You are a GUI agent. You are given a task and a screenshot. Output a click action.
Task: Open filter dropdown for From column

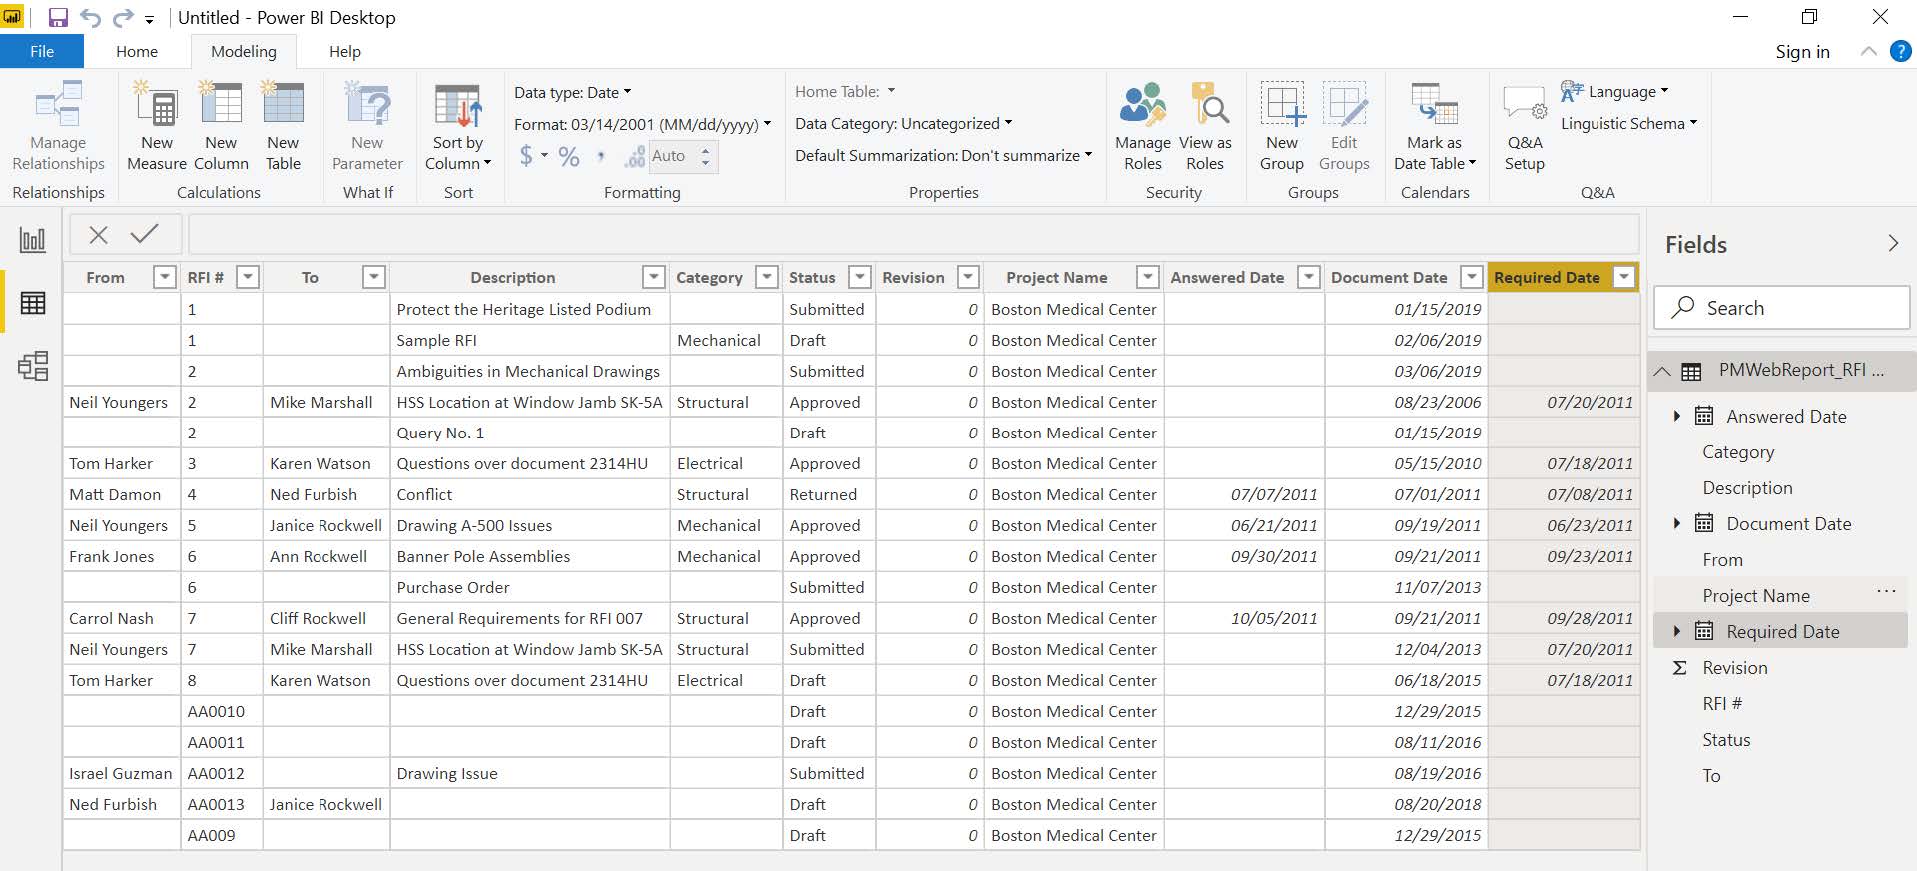click(165, 277)
